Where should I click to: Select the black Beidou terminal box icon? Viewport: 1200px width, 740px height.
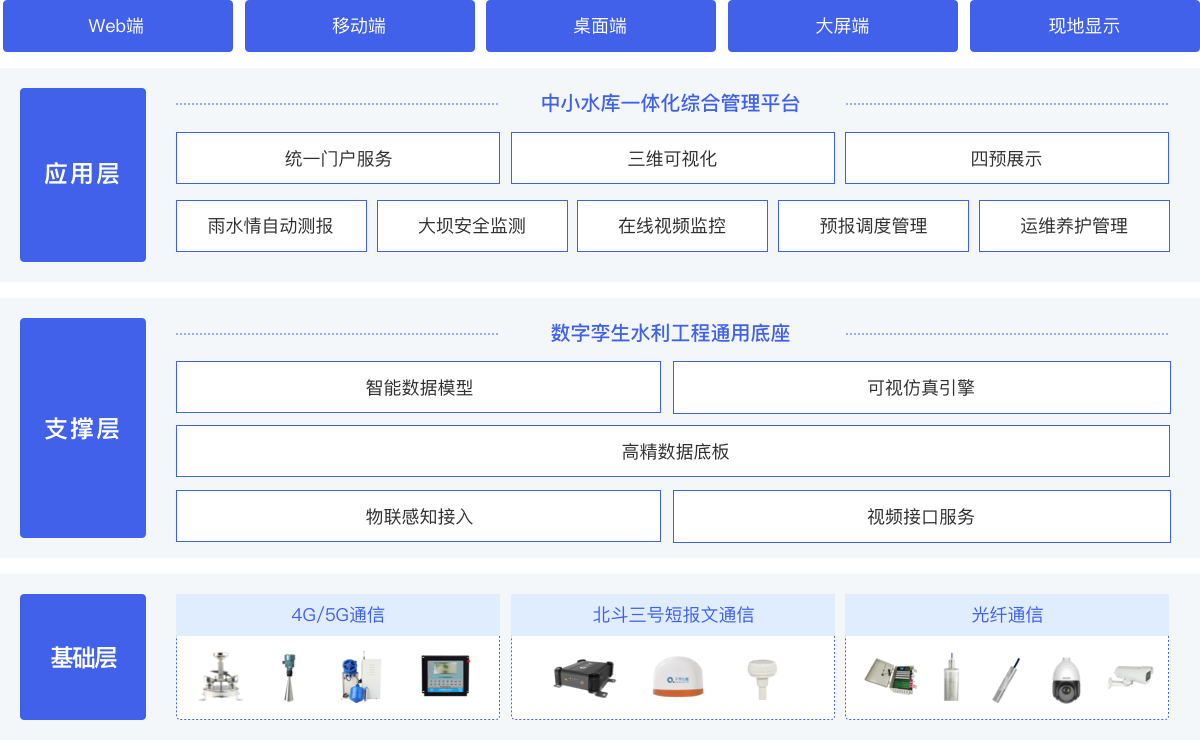tap(584, 677)
